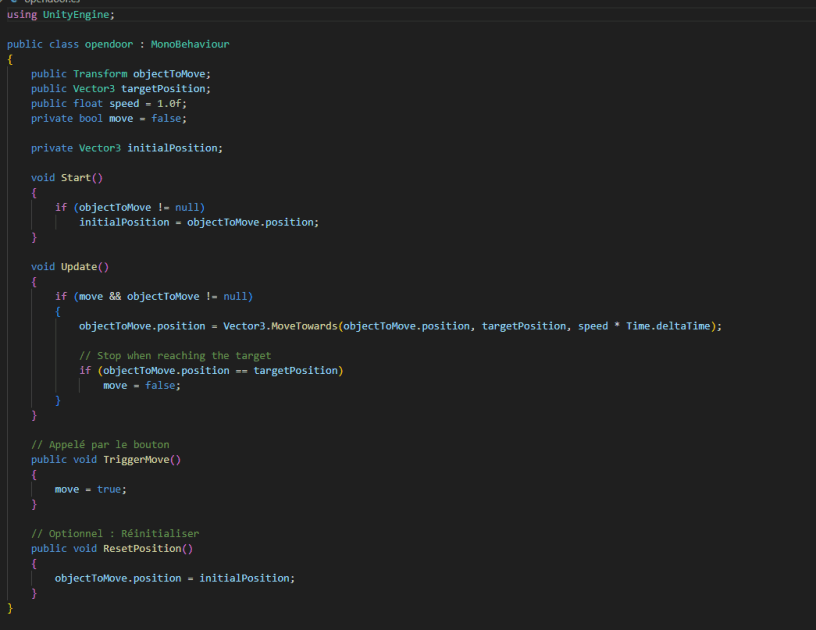Screen dimensions: 816x630
Task: Click the TriggerMove method name
Action: [138, 459]
